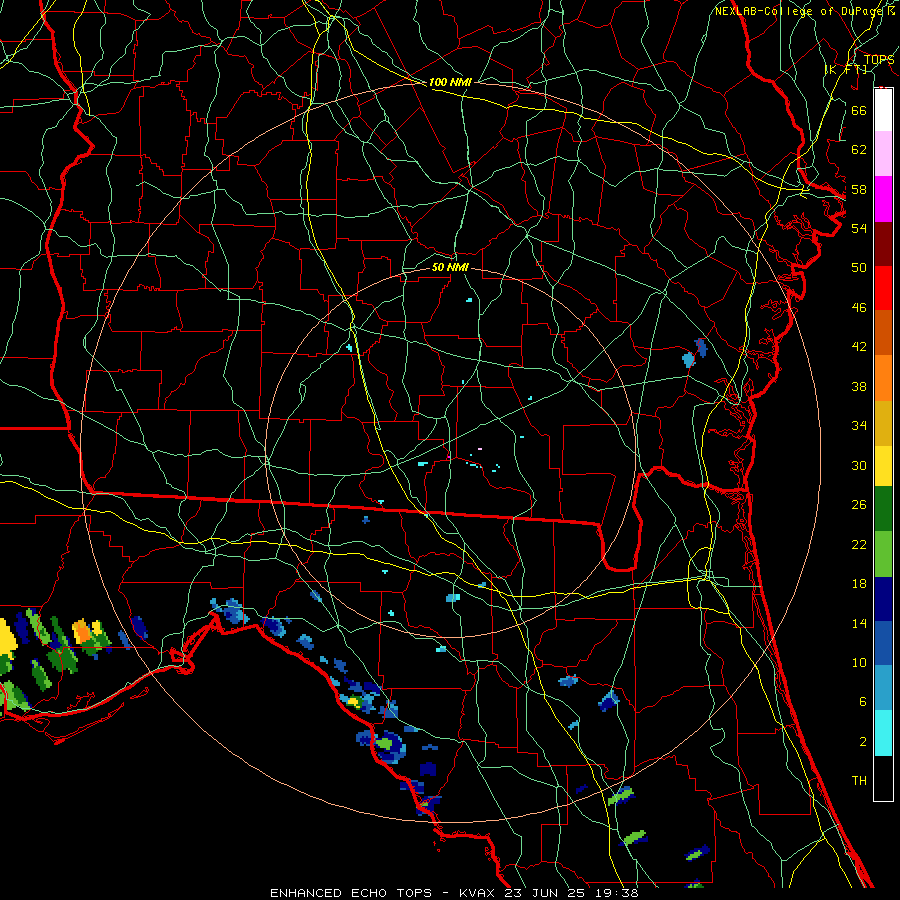Pick the yellow legend swatch

coord(883,465)
